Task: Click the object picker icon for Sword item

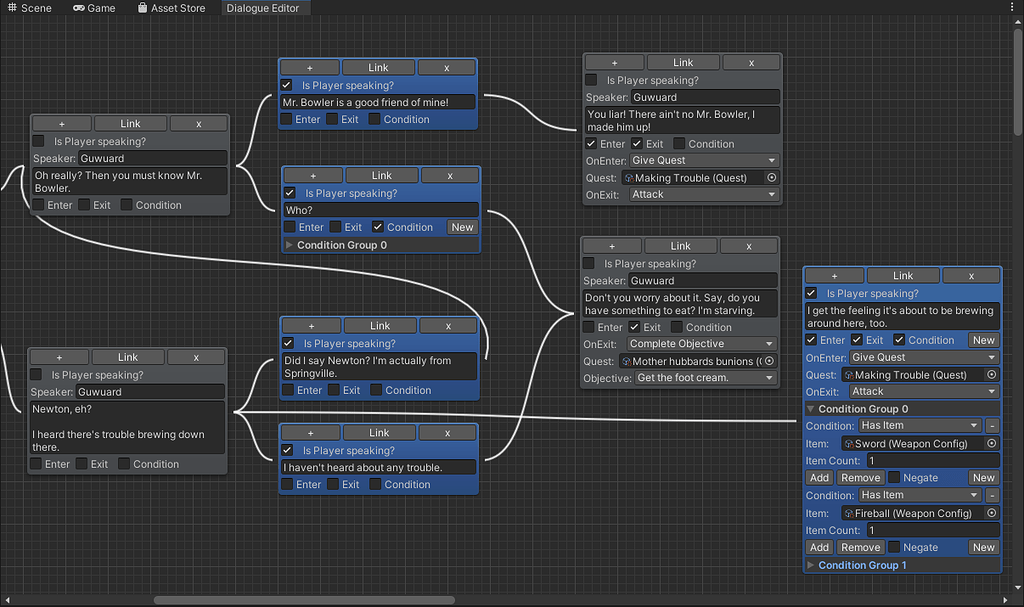Action: pos(991,443)
